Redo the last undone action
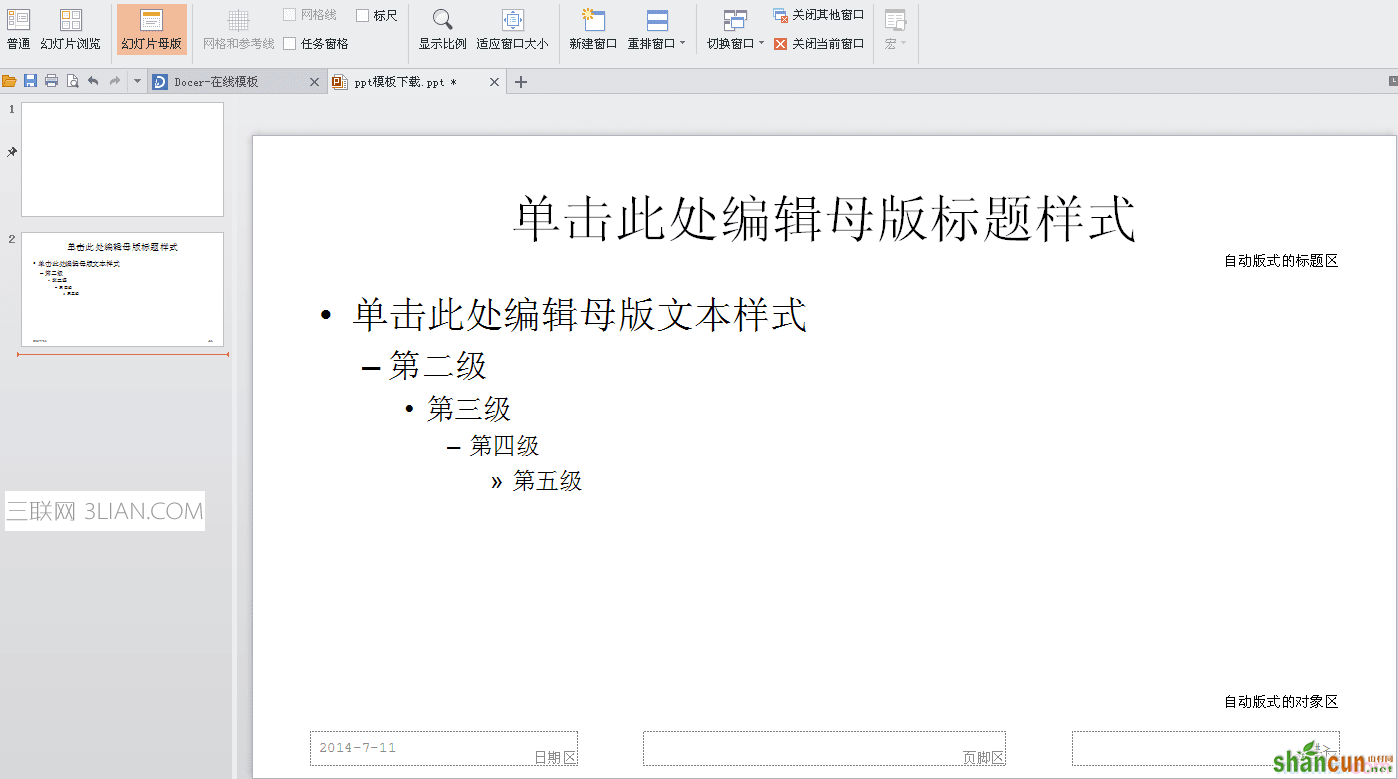 click(x=115, y=81)
